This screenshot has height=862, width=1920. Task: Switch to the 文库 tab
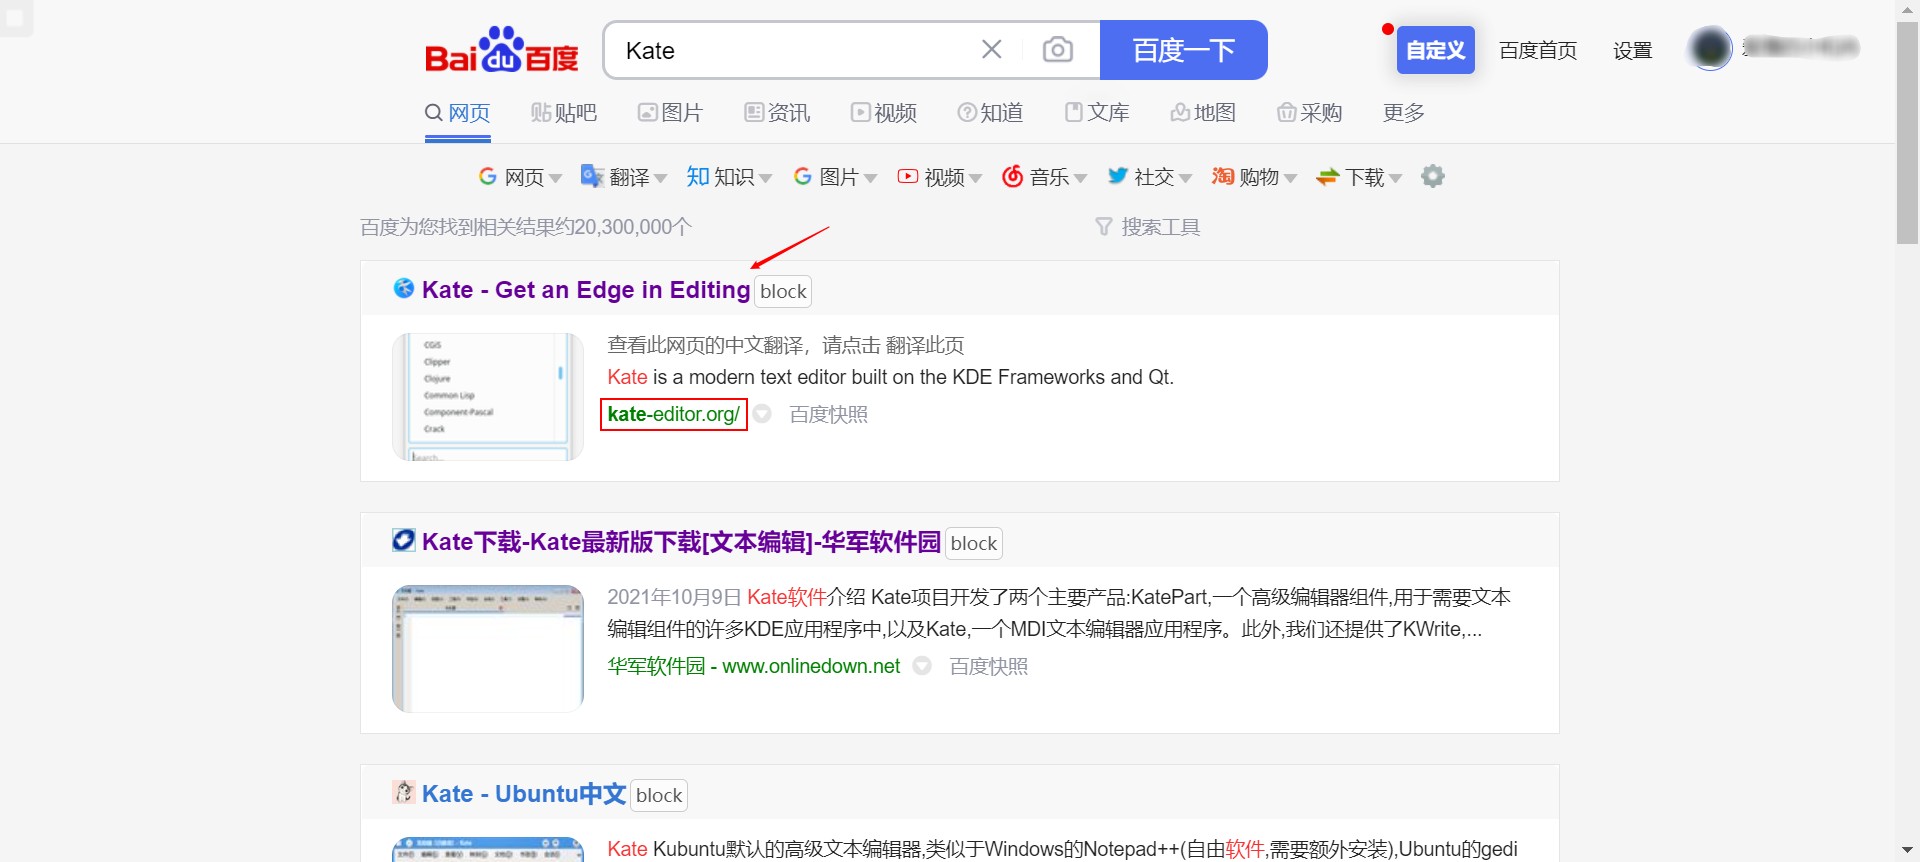(x=1097, y=113)
